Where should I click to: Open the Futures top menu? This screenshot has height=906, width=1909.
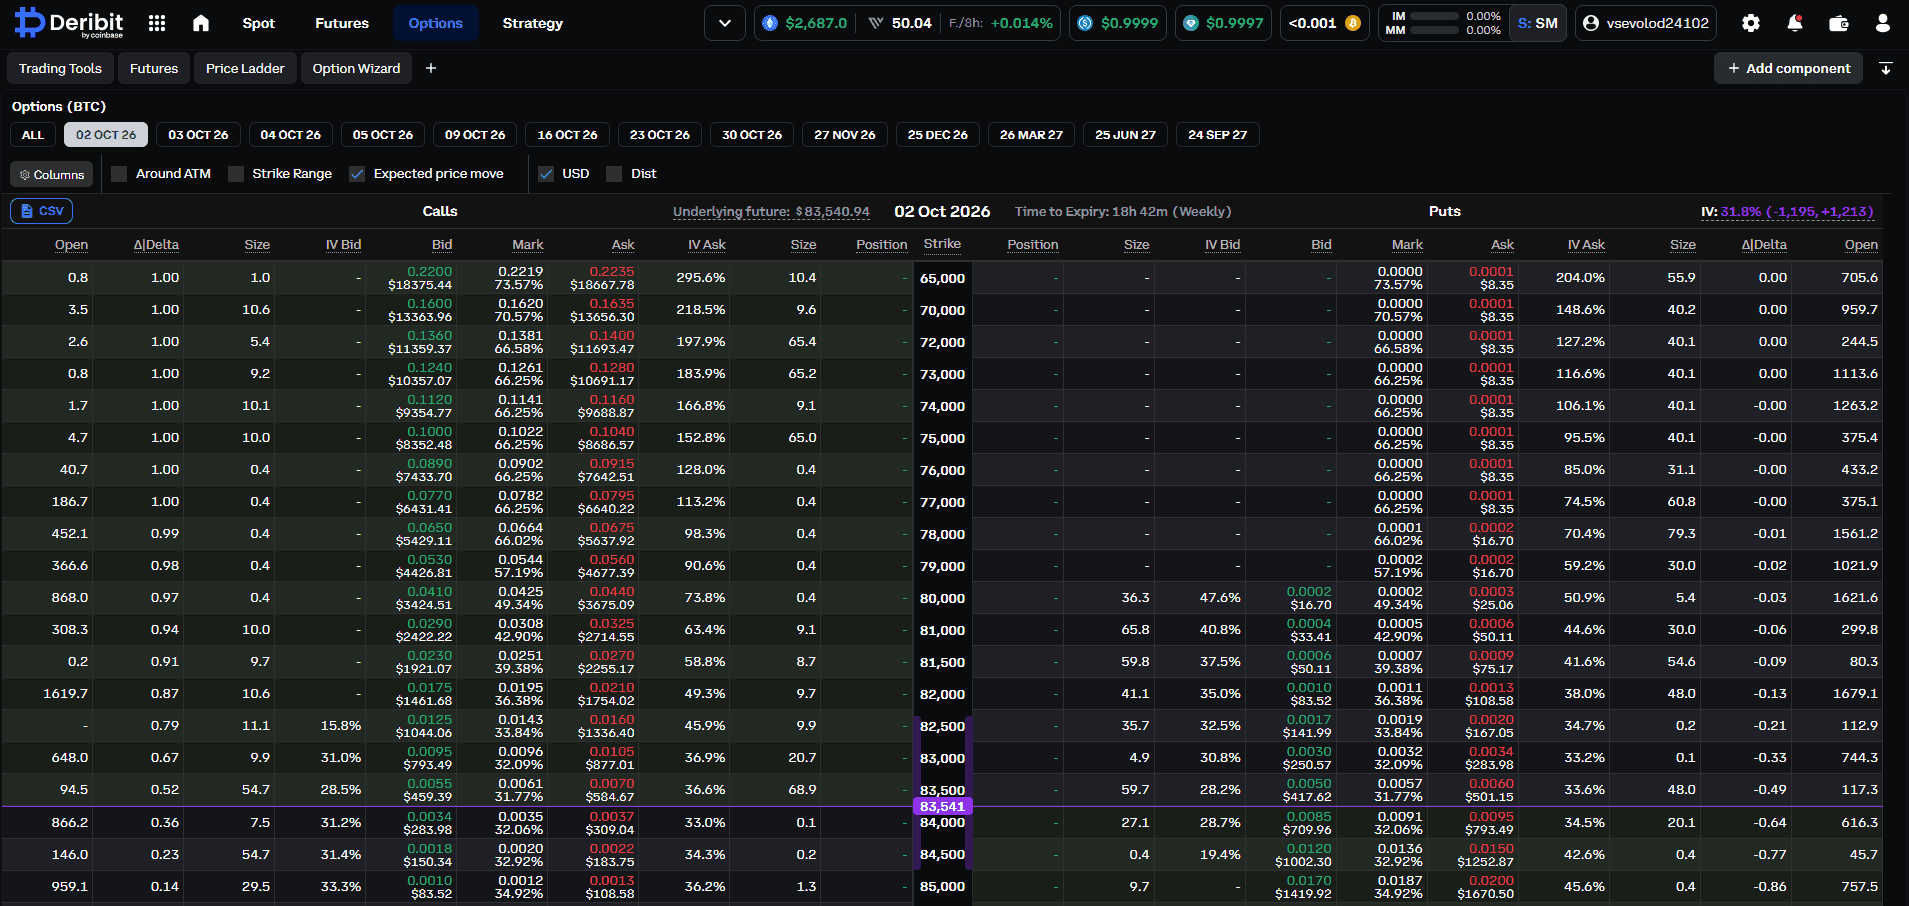click(342, 23)
